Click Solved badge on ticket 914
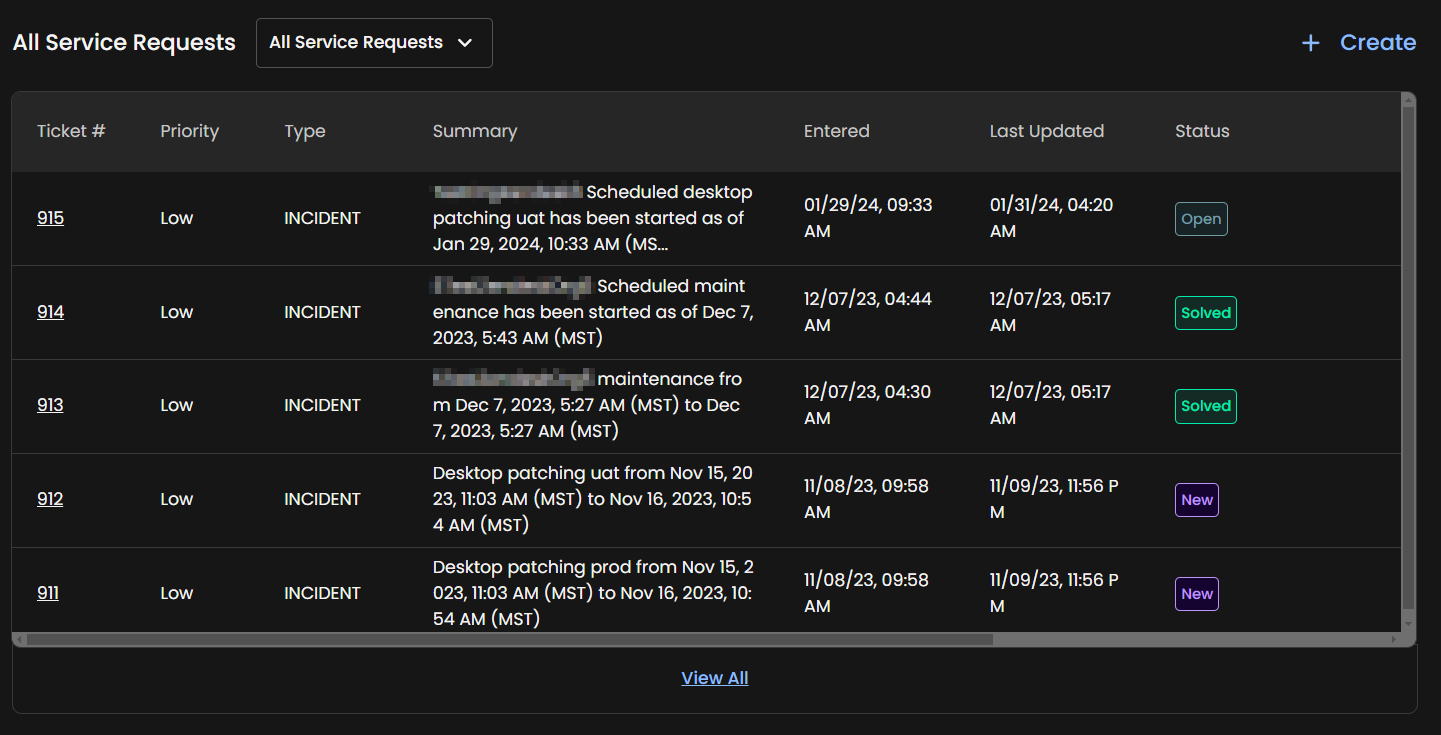This screenshot has width=1441, height=735. tap(1205, 313)
